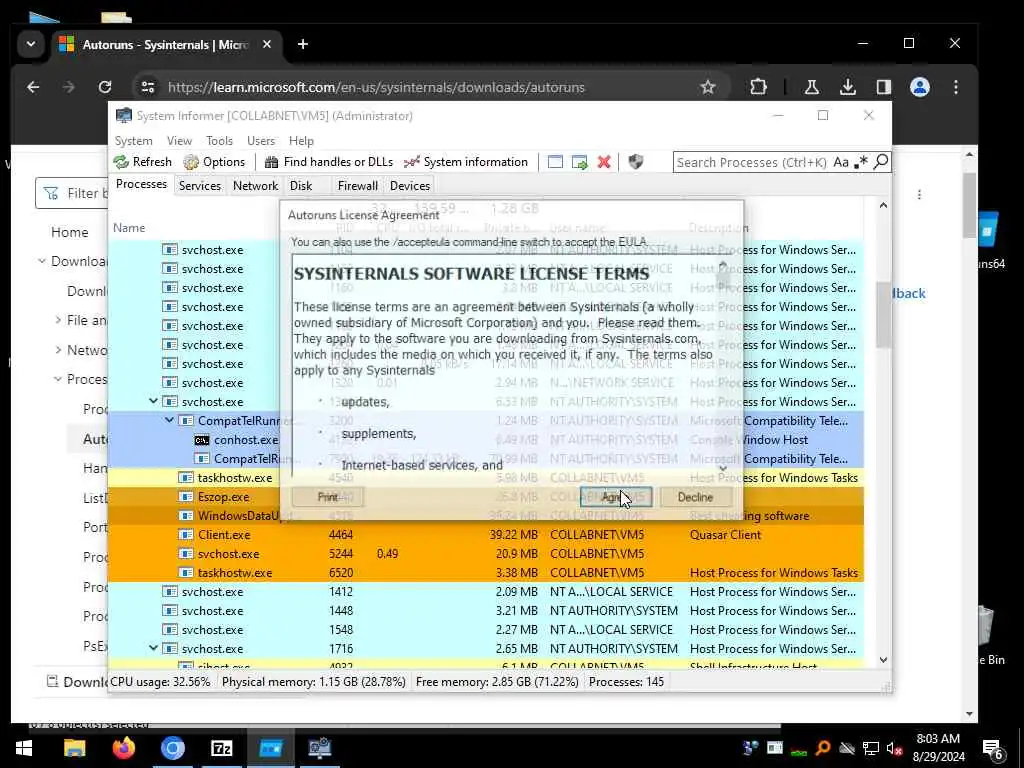Click the Print button in license dialog

pyautogui.click(x=328, y=498)
